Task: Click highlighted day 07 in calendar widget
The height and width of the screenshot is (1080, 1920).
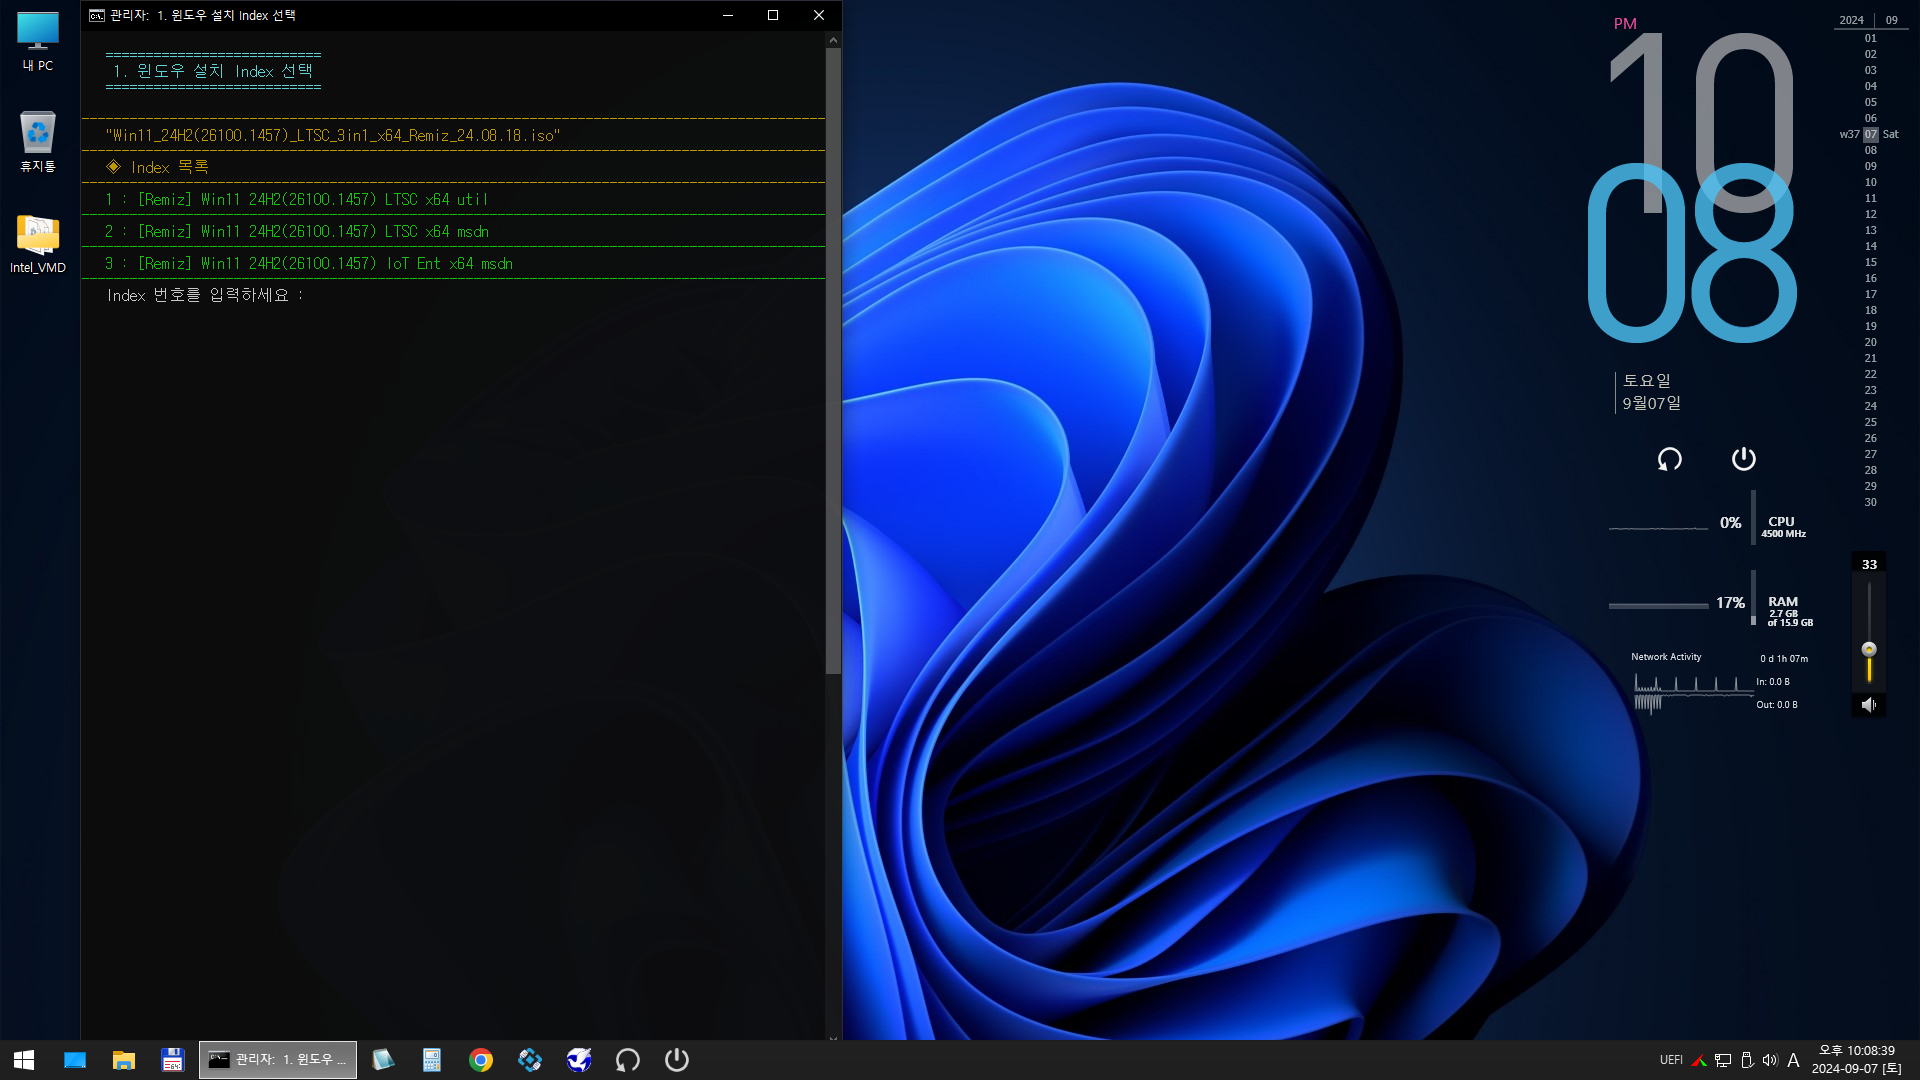Action: click(x=1871, y=134)
